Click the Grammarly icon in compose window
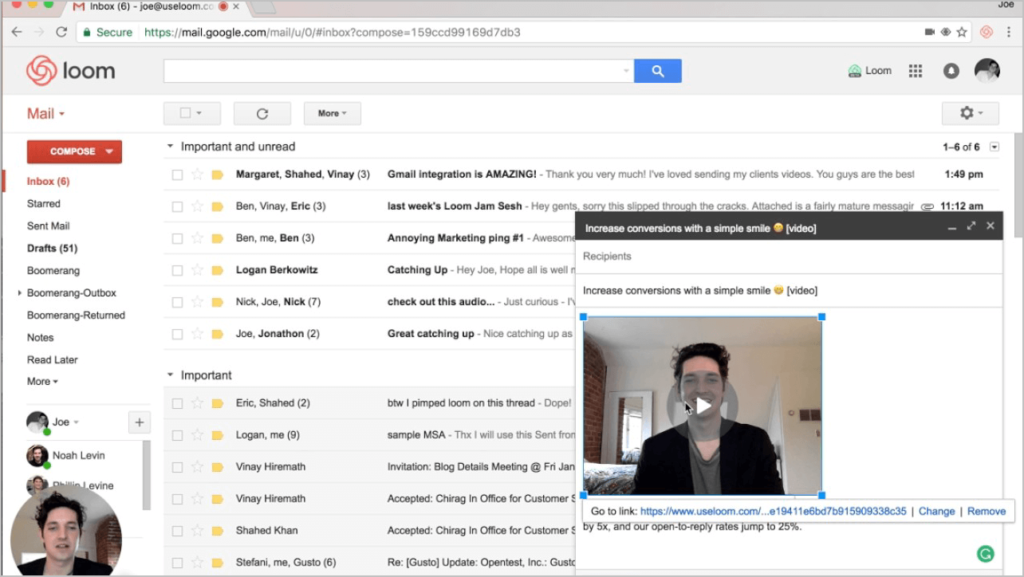 [x=985, y=552]
